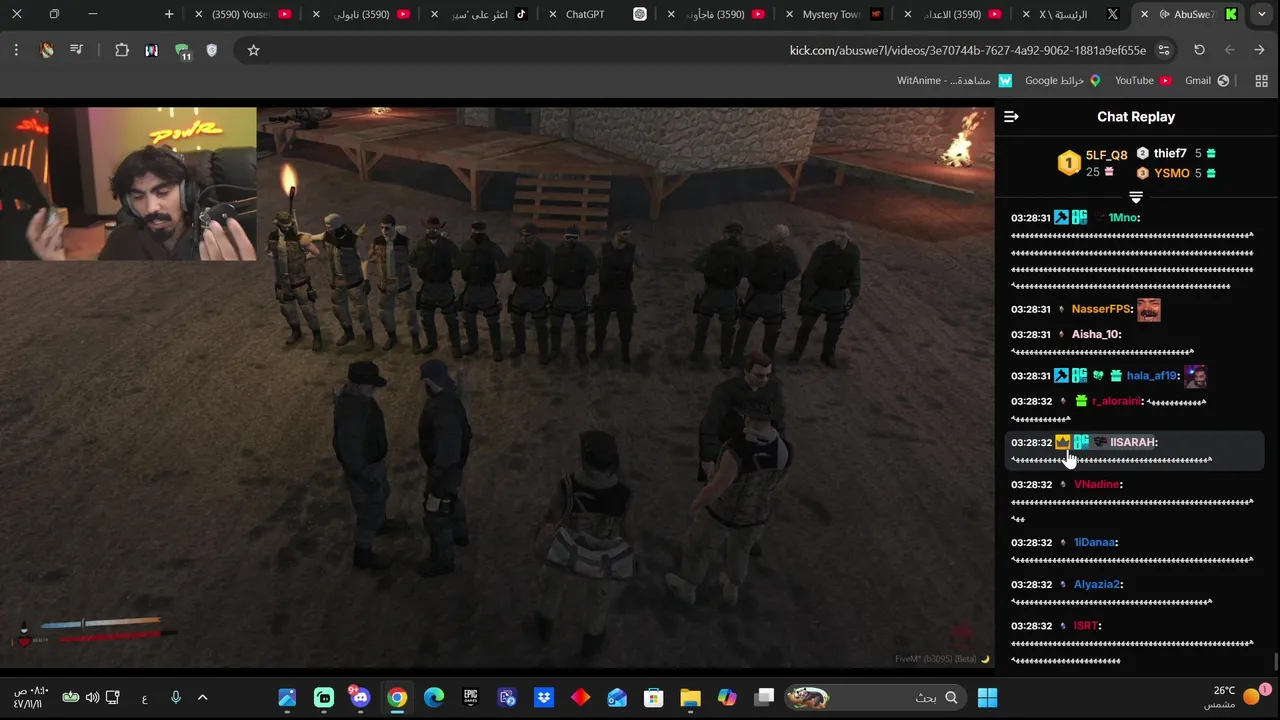This screenshot has height=720, width=1280.
Task: Expand the gift leaderboard arrow
Action: [x=1136, y=197]
